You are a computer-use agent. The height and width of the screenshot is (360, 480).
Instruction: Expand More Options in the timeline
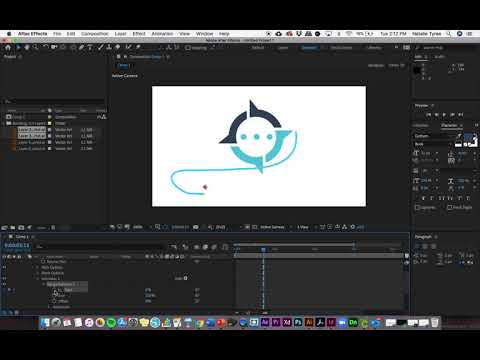38,273
